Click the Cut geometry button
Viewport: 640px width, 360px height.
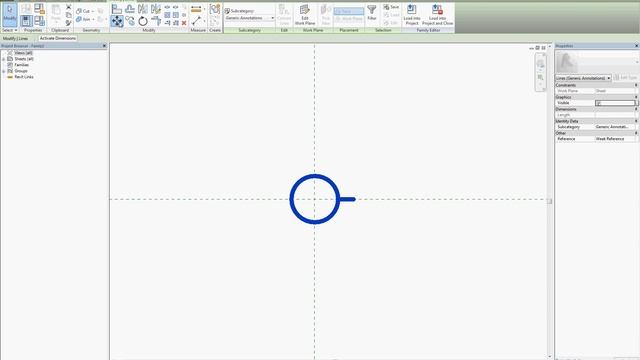pyautogui.click(x=84, y=11)
